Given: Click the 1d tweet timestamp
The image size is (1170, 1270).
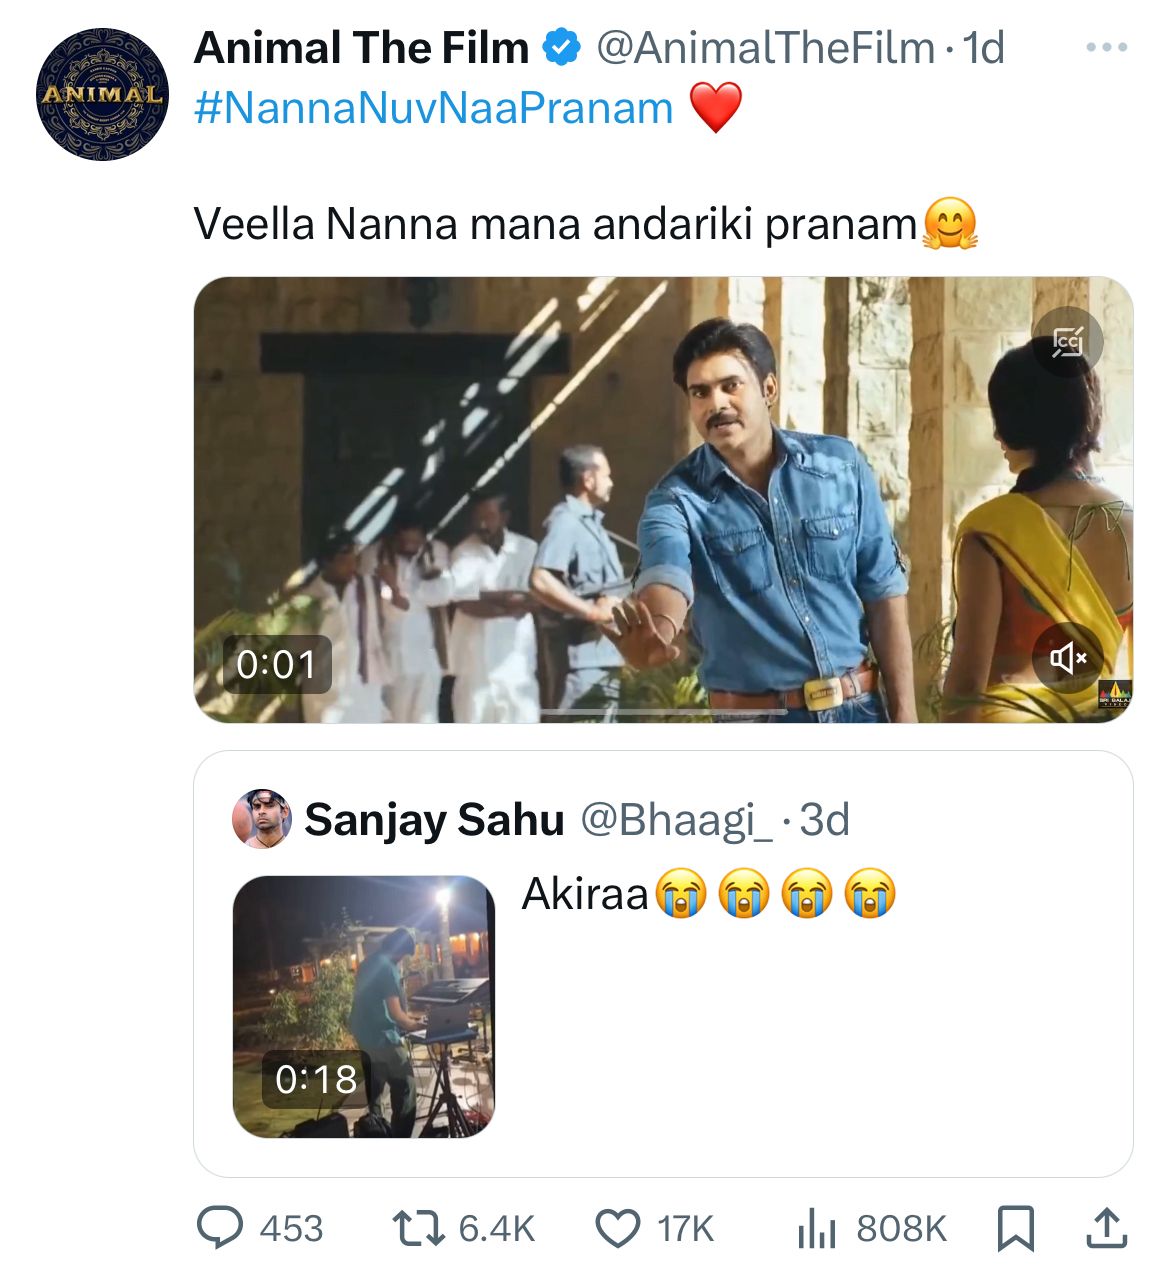Looking at the screenshot, I should coord(982,48).
